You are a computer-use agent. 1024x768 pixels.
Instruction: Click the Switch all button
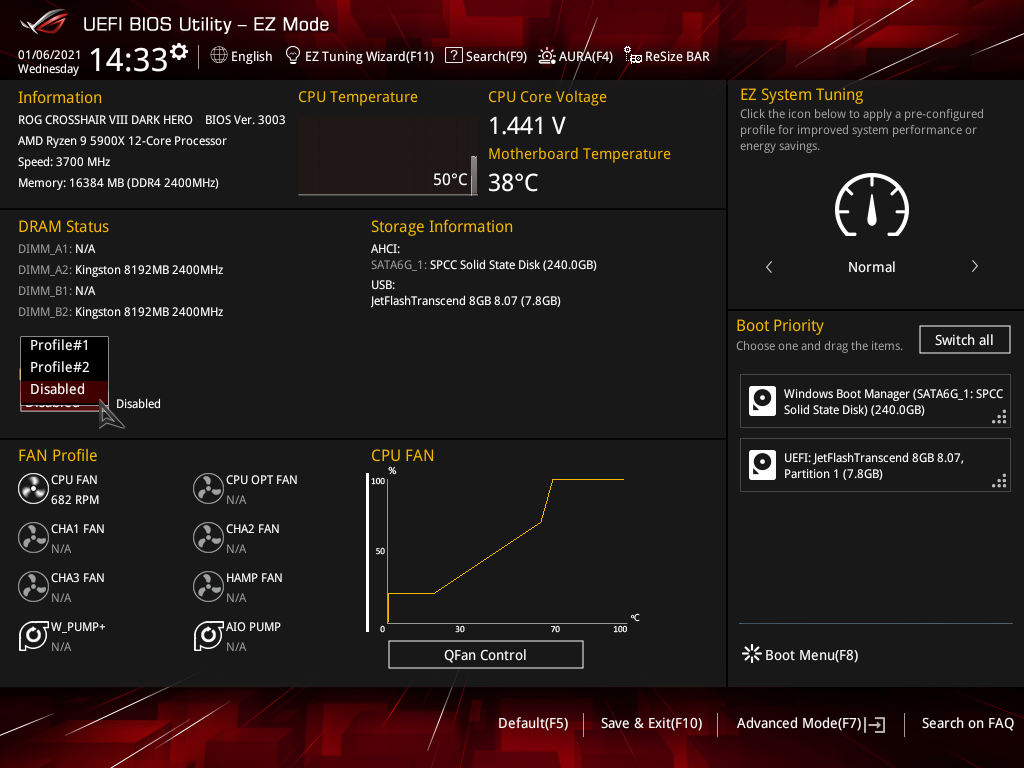click(x=964, y=340)
